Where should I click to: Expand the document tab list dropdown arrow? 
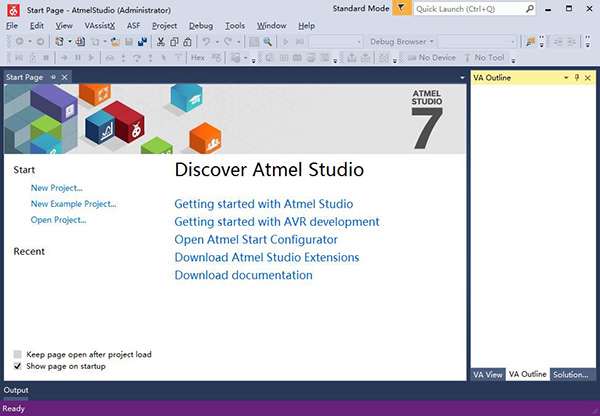(x=462, y=77)
